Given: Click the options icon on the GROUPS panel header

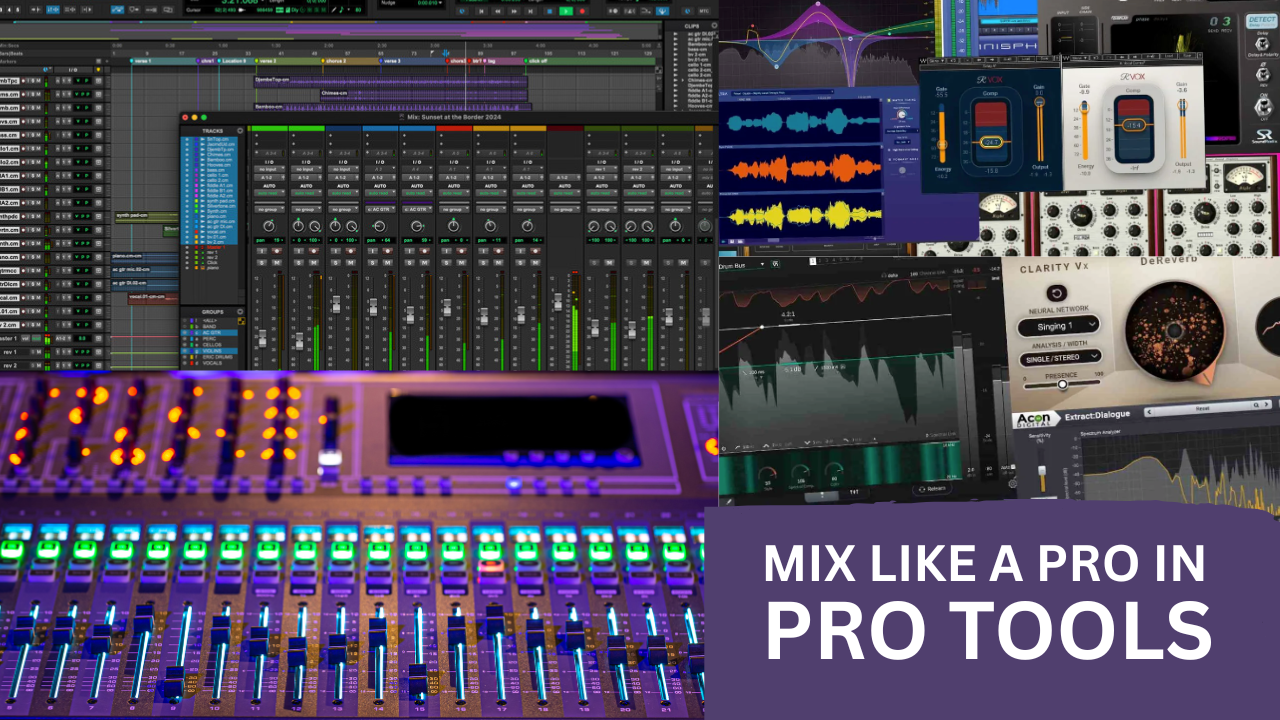Looking at the screenshot, I should pos(240,312).
